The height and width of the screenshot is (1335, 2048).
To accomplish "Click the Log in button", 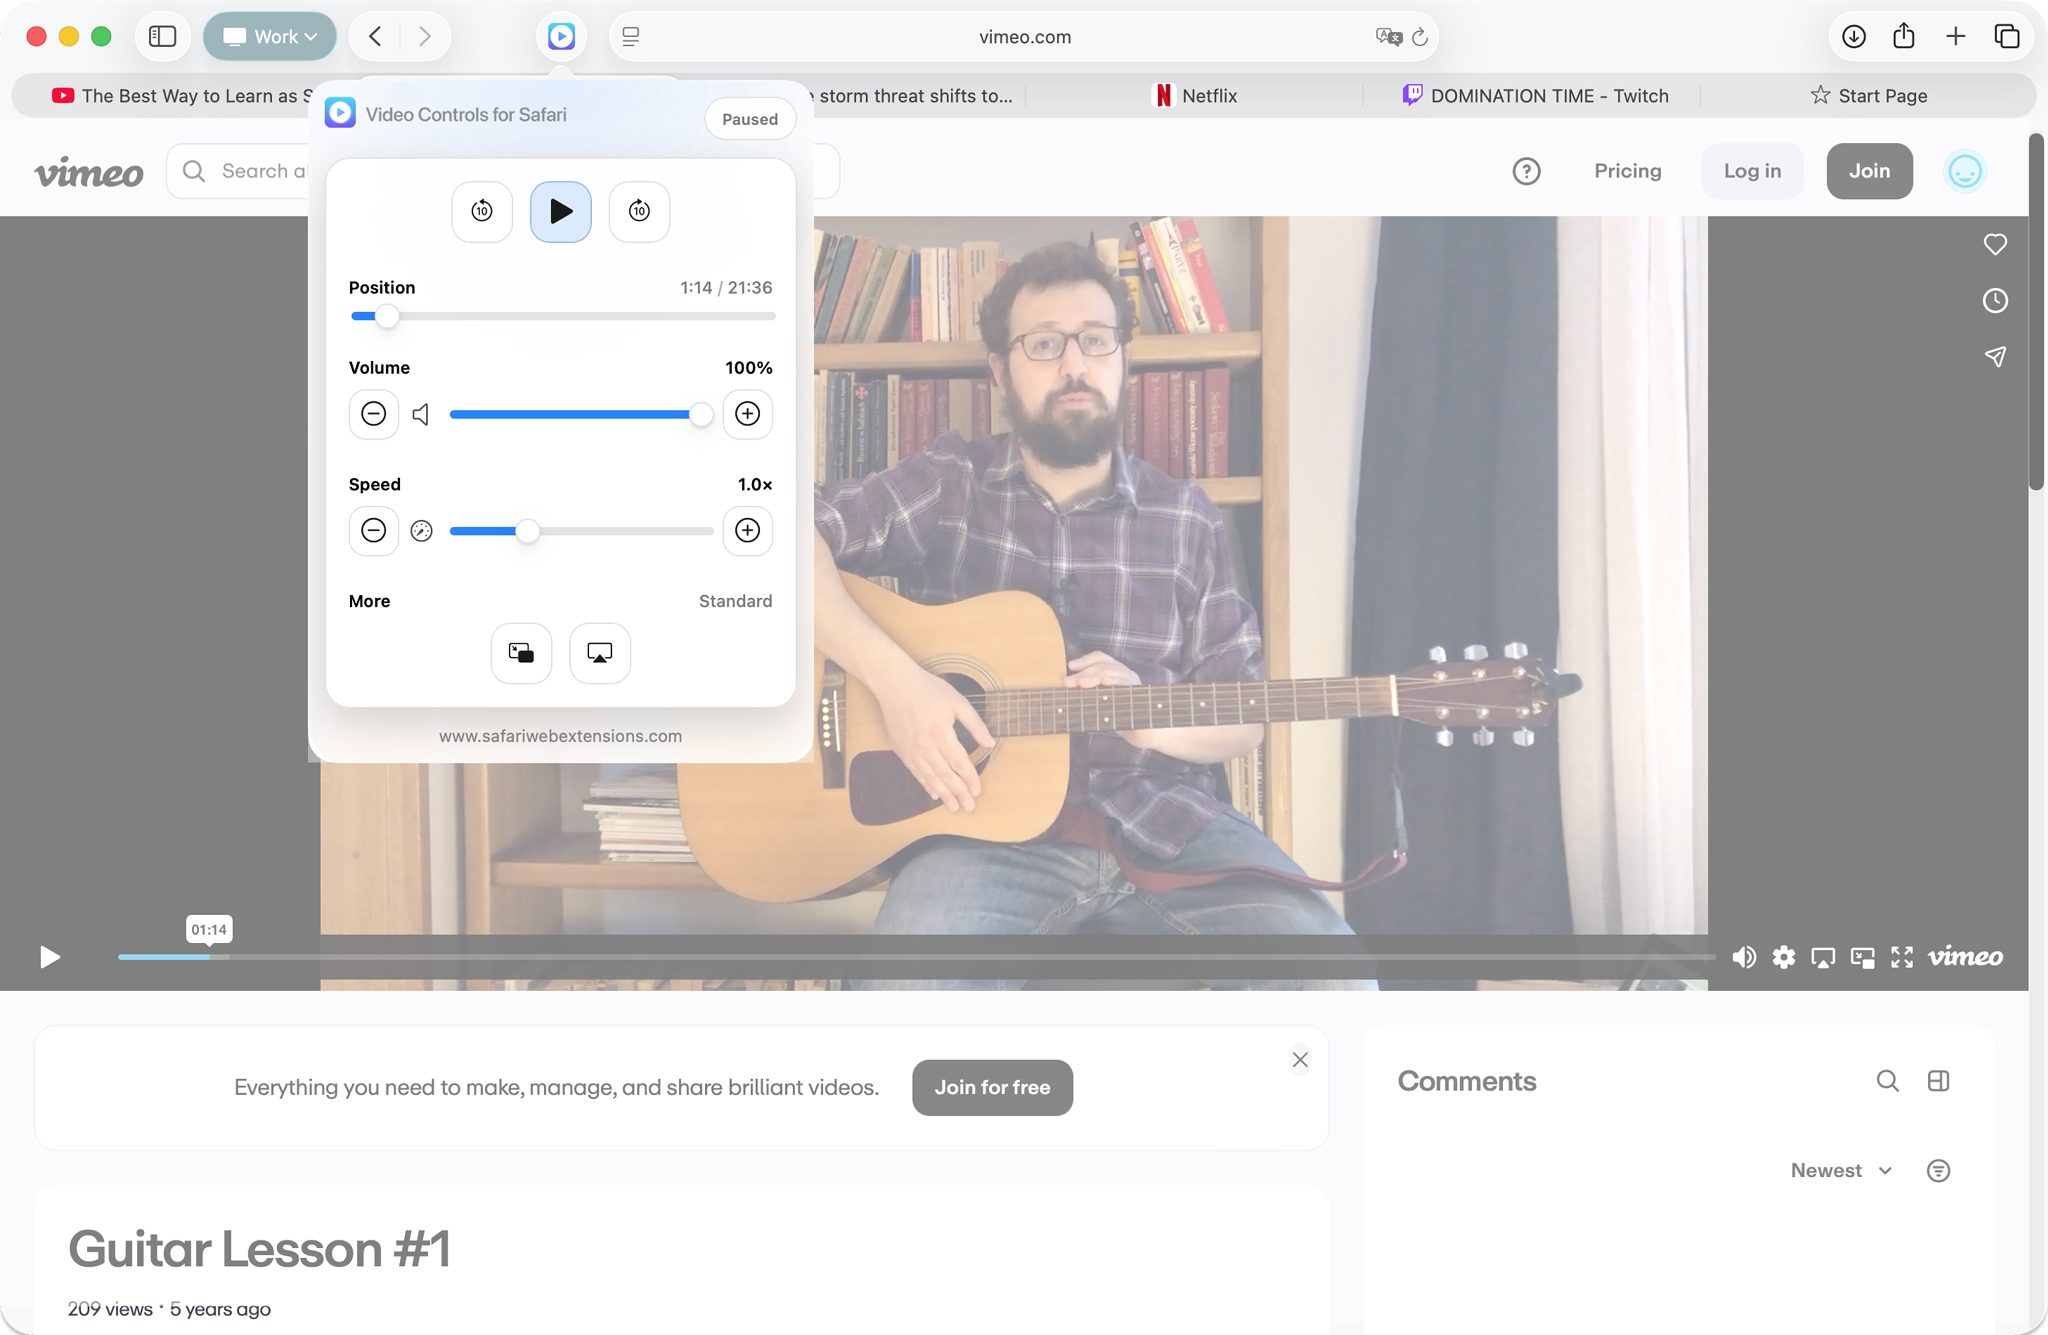I will [x=1752, y=171].
